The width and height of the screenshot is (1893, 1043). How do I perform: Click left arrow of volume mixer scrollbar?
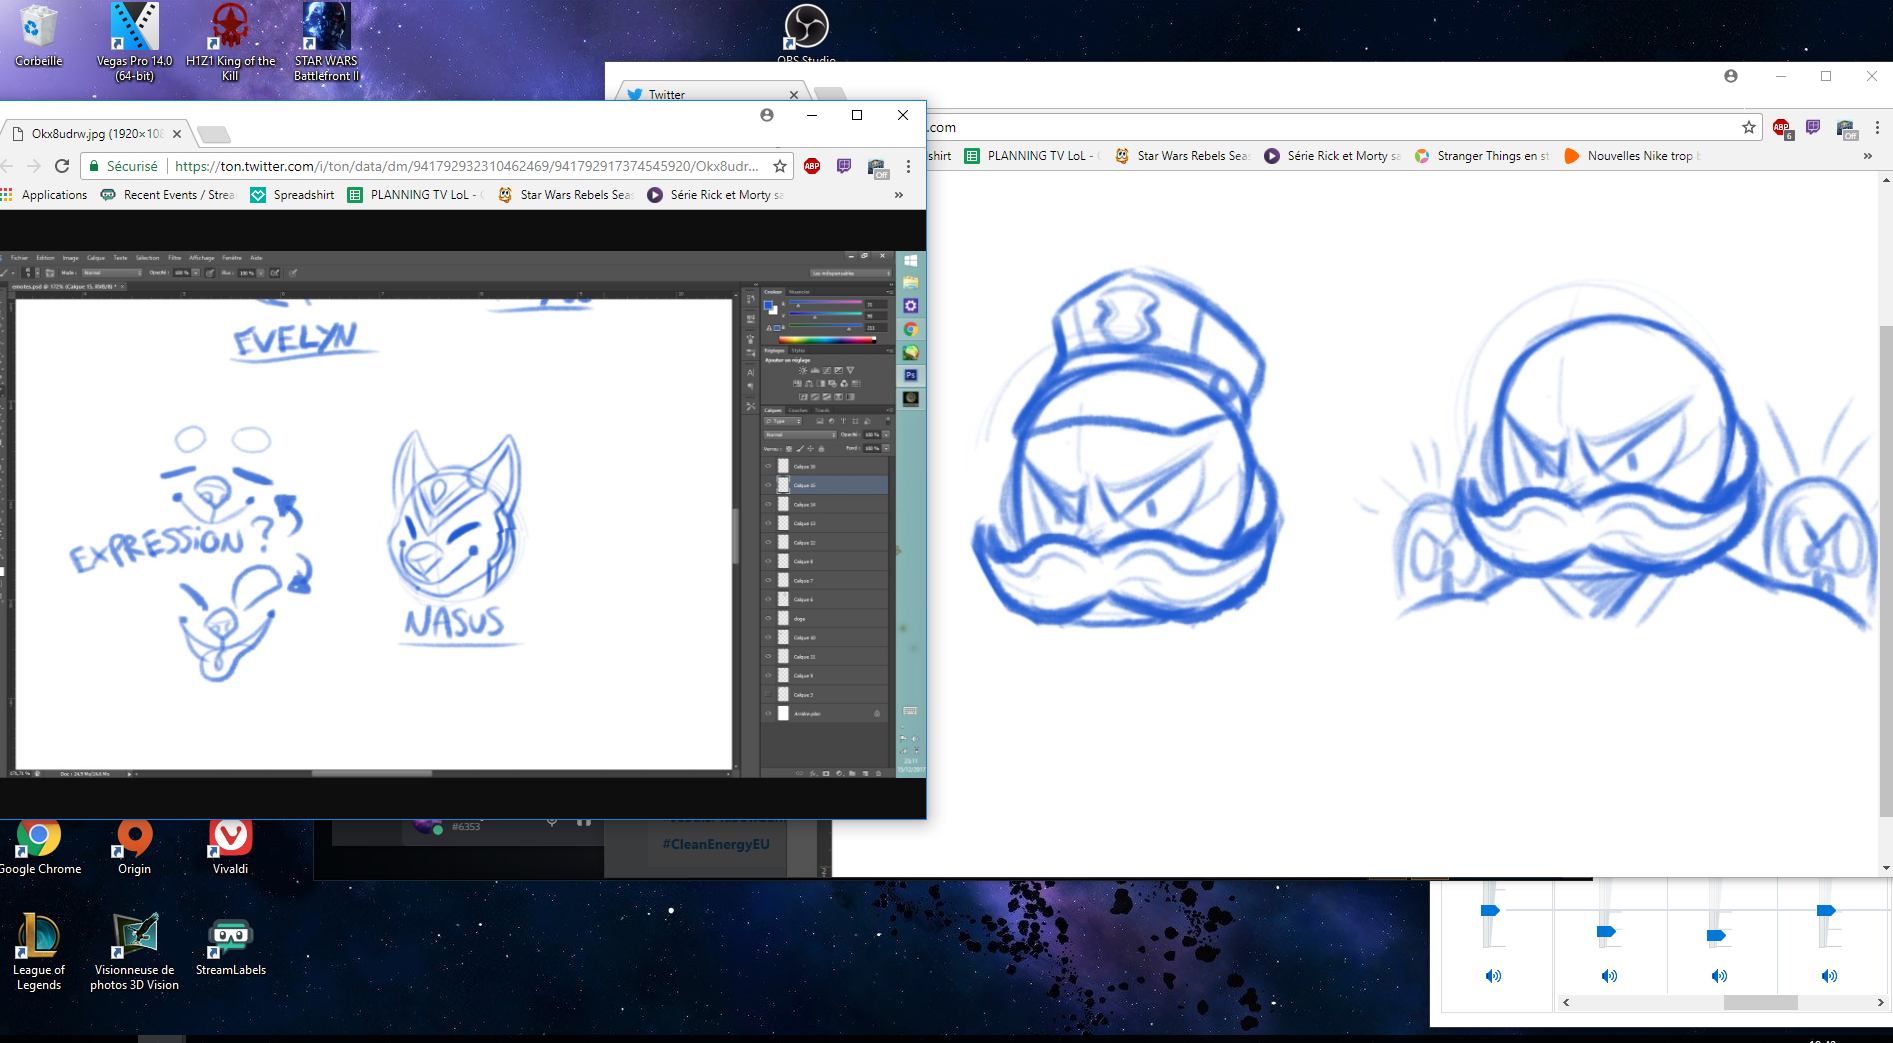click(x=1566, y=1002)
